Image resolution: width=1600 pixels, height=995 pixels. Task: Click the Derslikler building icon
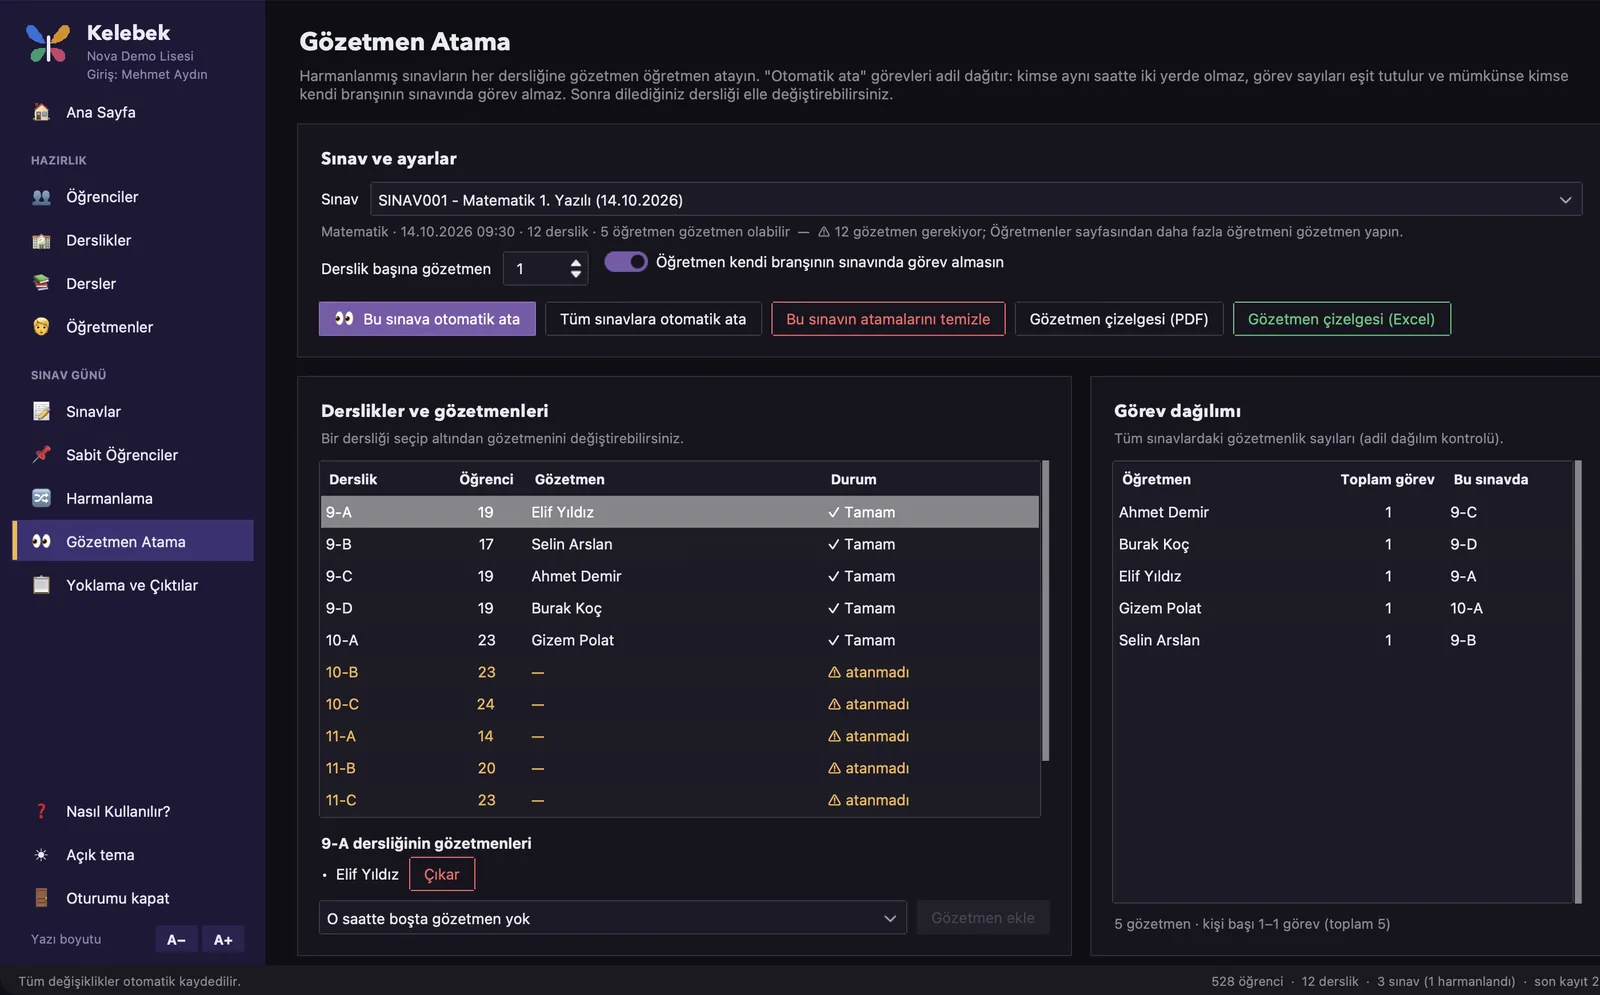[x=41, y=240]
